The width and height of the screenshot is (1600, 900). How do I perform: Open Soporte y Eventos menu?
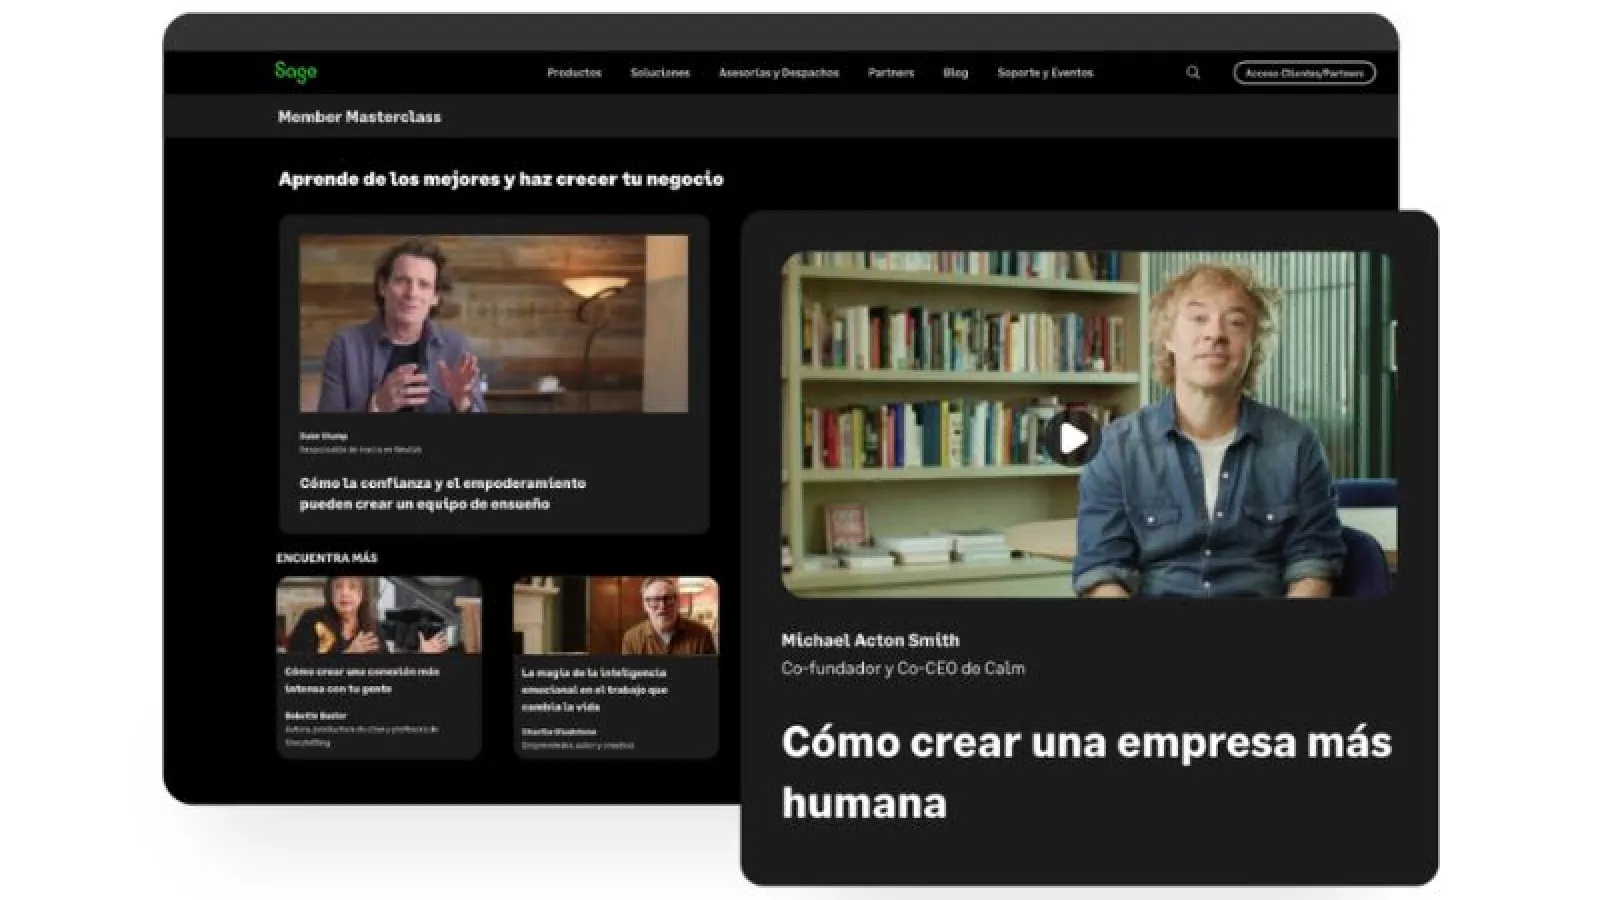click(x=1045, y=73)
